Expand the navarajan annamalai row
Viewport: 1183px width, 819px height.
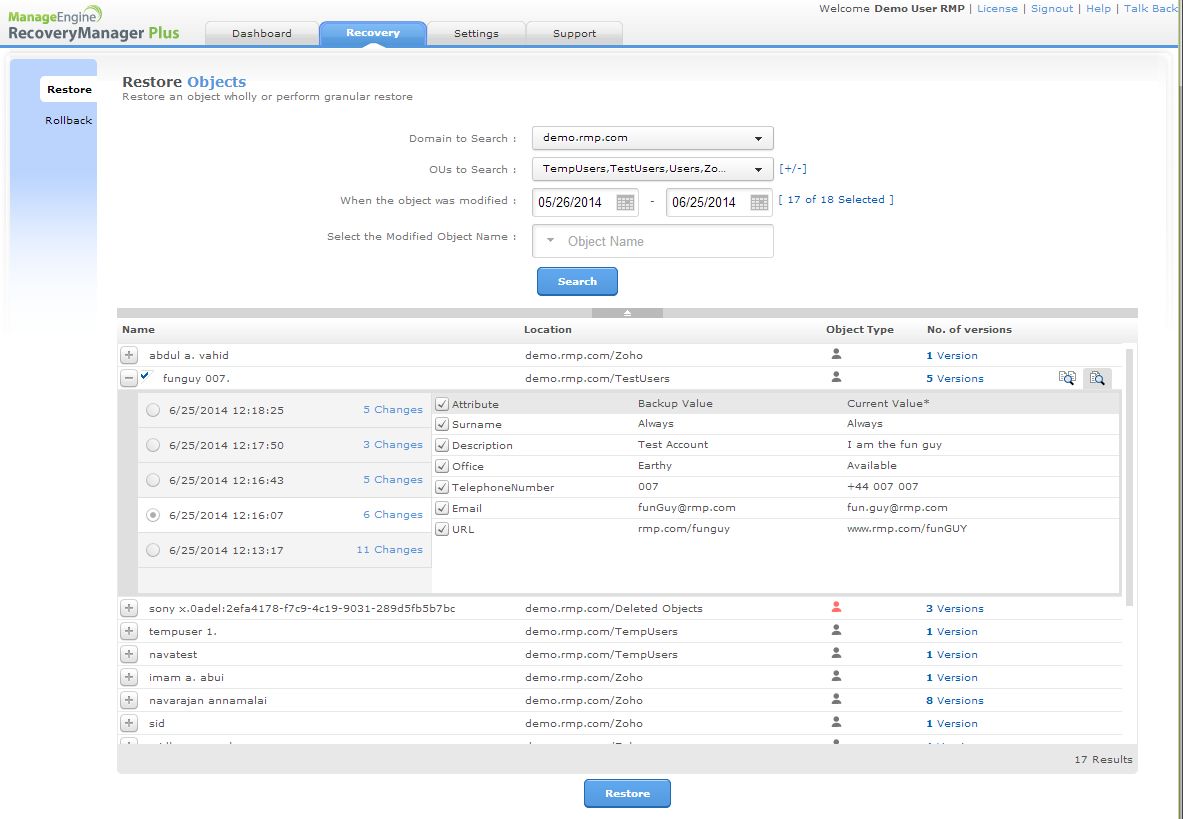click(x=129, y=700)
